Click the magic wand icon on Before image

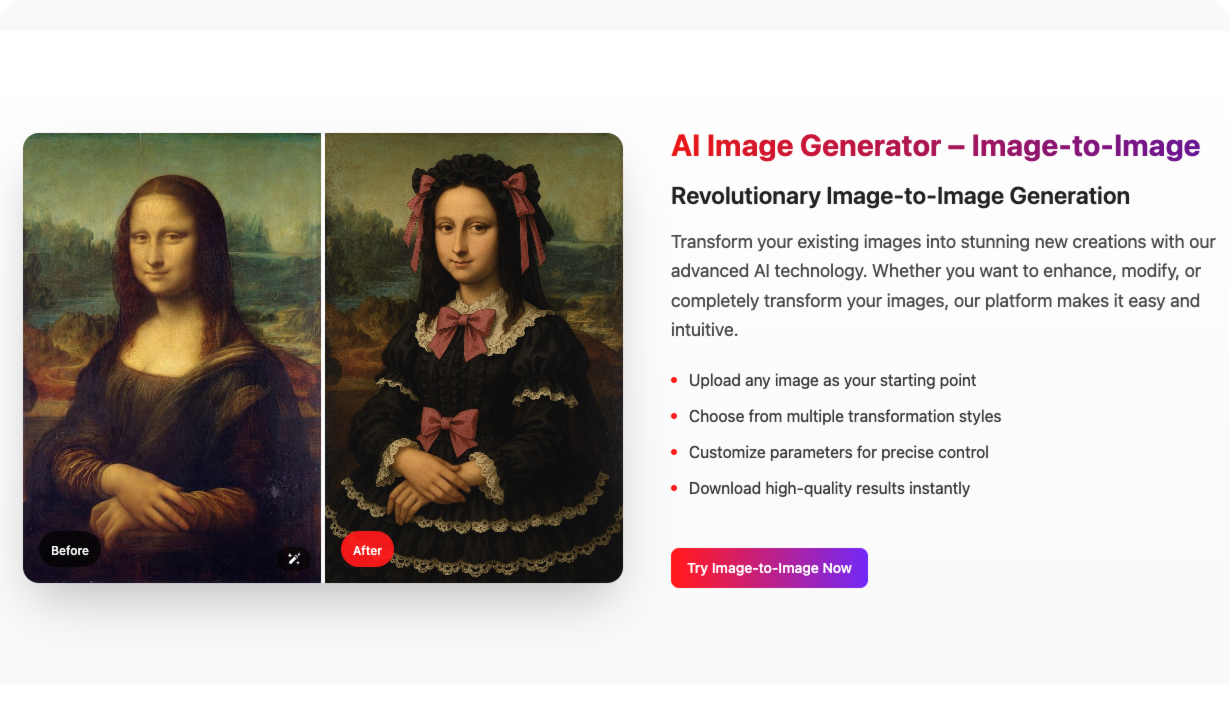[x=294, y=559]
